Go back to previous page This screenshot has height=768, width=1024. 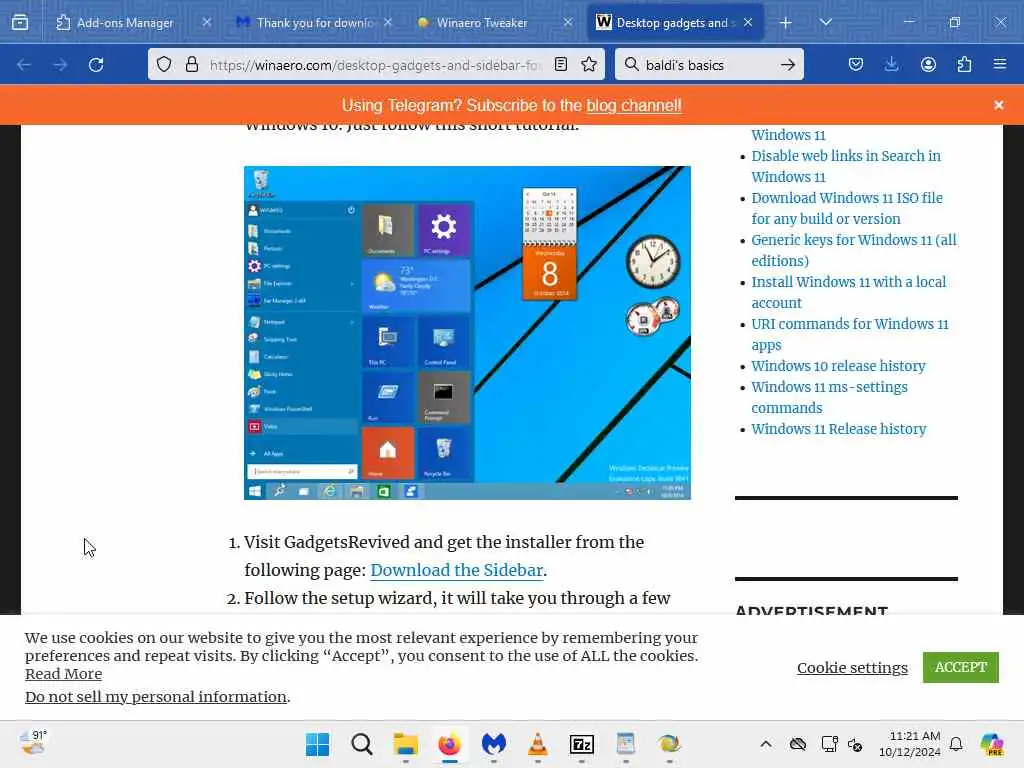click(x=24, y=64)
